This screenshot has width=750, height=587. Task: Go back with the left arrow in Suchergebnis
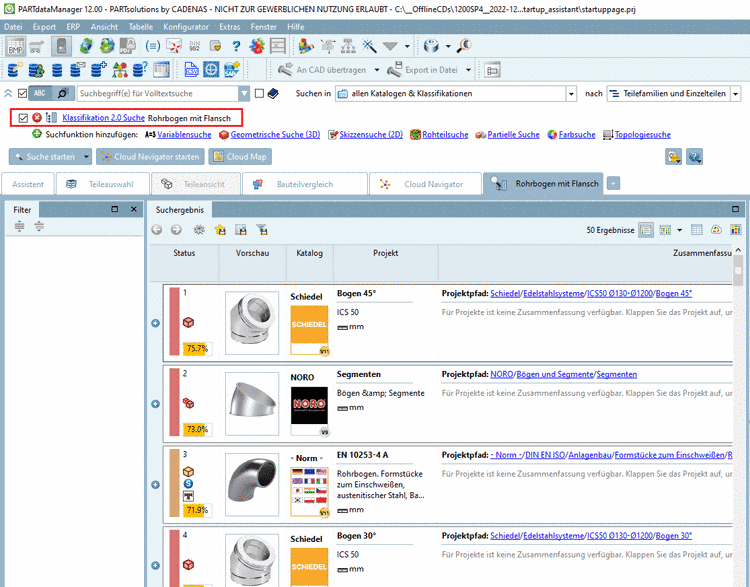[x=156, y=230]
